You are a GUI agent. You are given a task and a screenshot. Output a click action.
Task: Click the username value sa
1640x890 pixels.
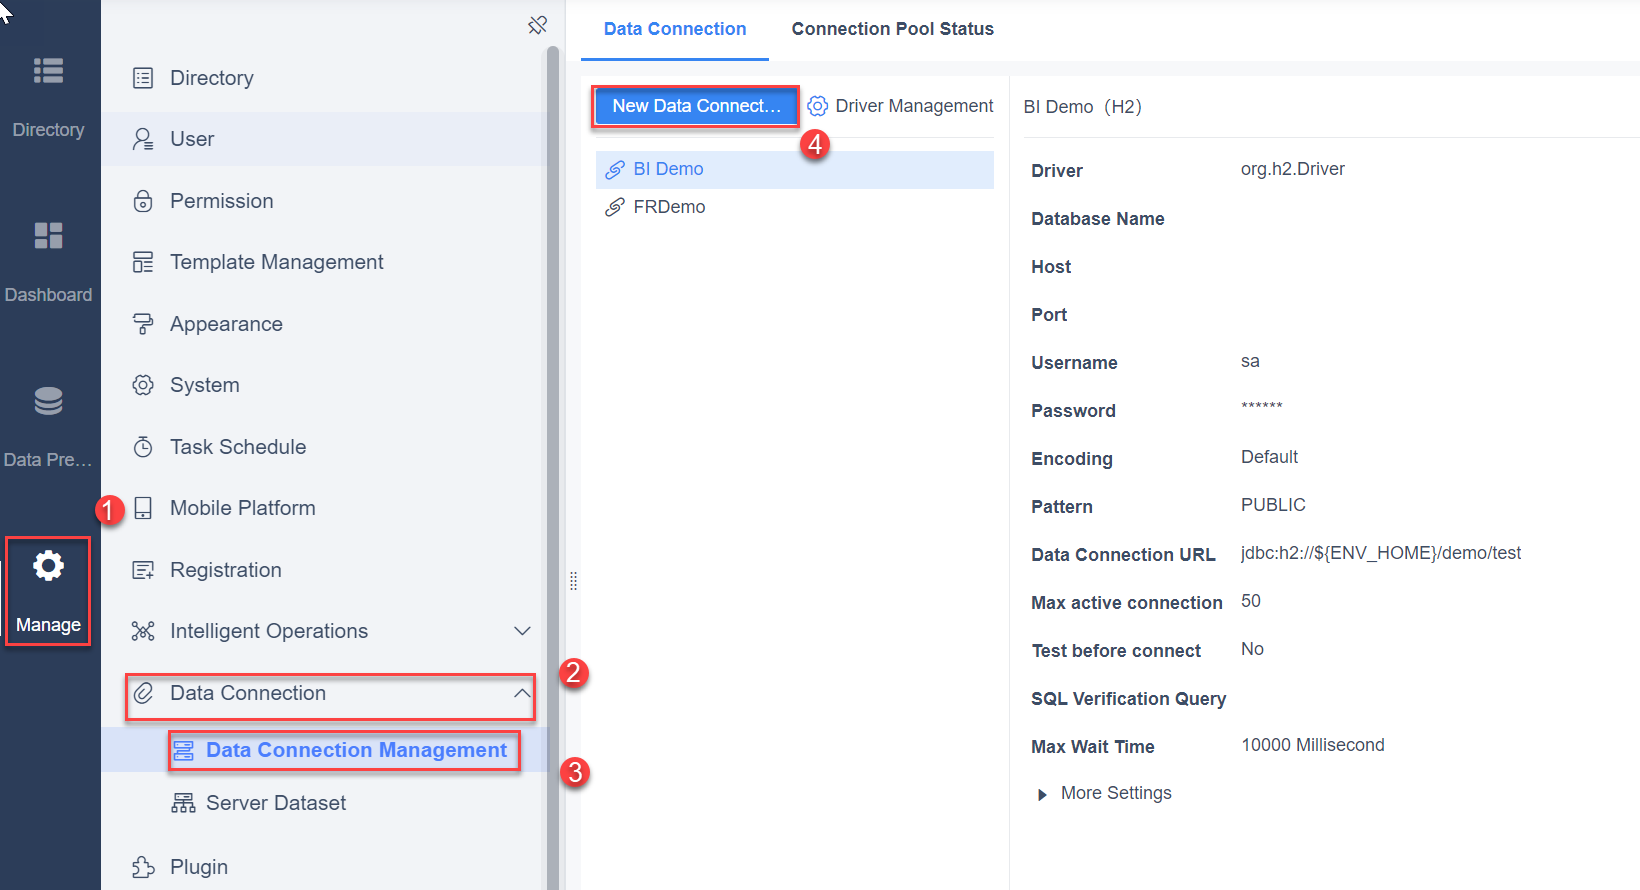(1250, 361)
